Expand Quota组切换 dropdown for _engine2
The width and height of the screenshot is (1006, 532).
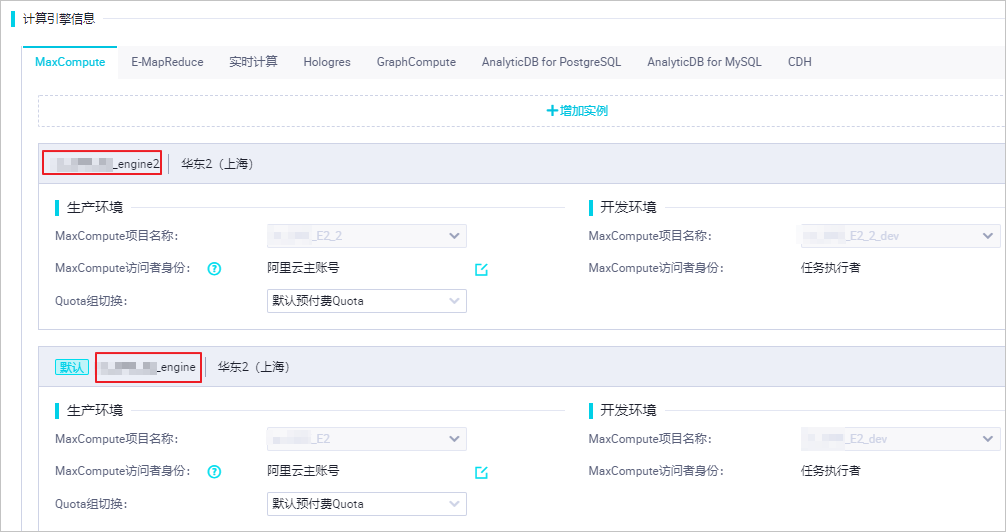point(366,301)
